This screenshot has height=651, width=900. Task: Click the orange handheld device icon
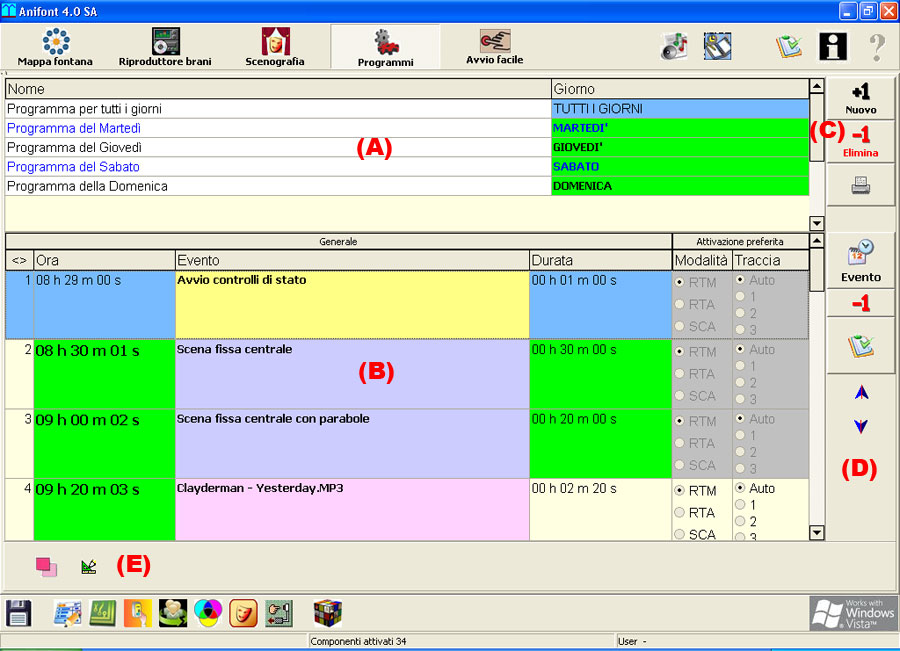click(137, 613)
